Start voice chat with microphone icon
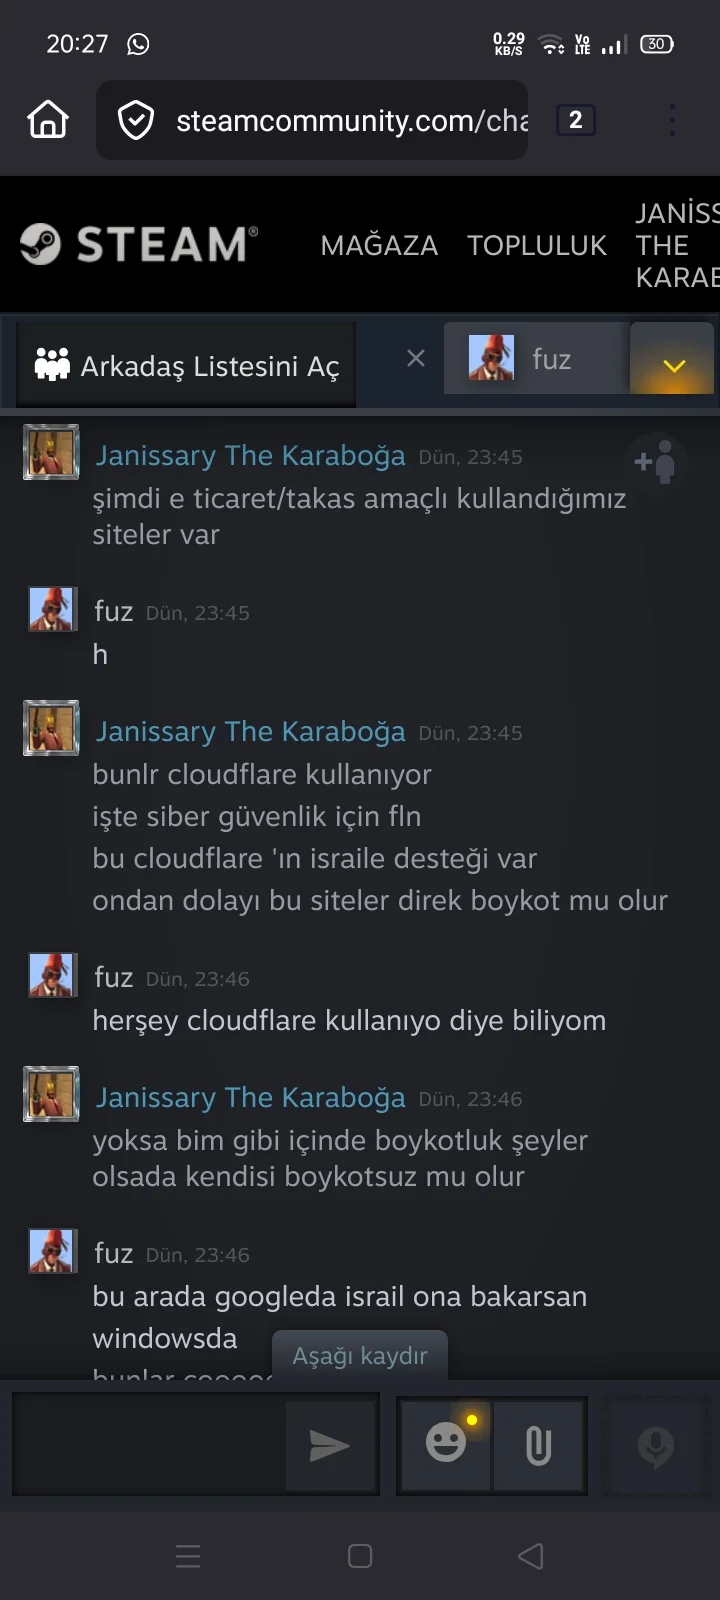Viewport: 720px width, 1600px height. [x=656, y=1446]
